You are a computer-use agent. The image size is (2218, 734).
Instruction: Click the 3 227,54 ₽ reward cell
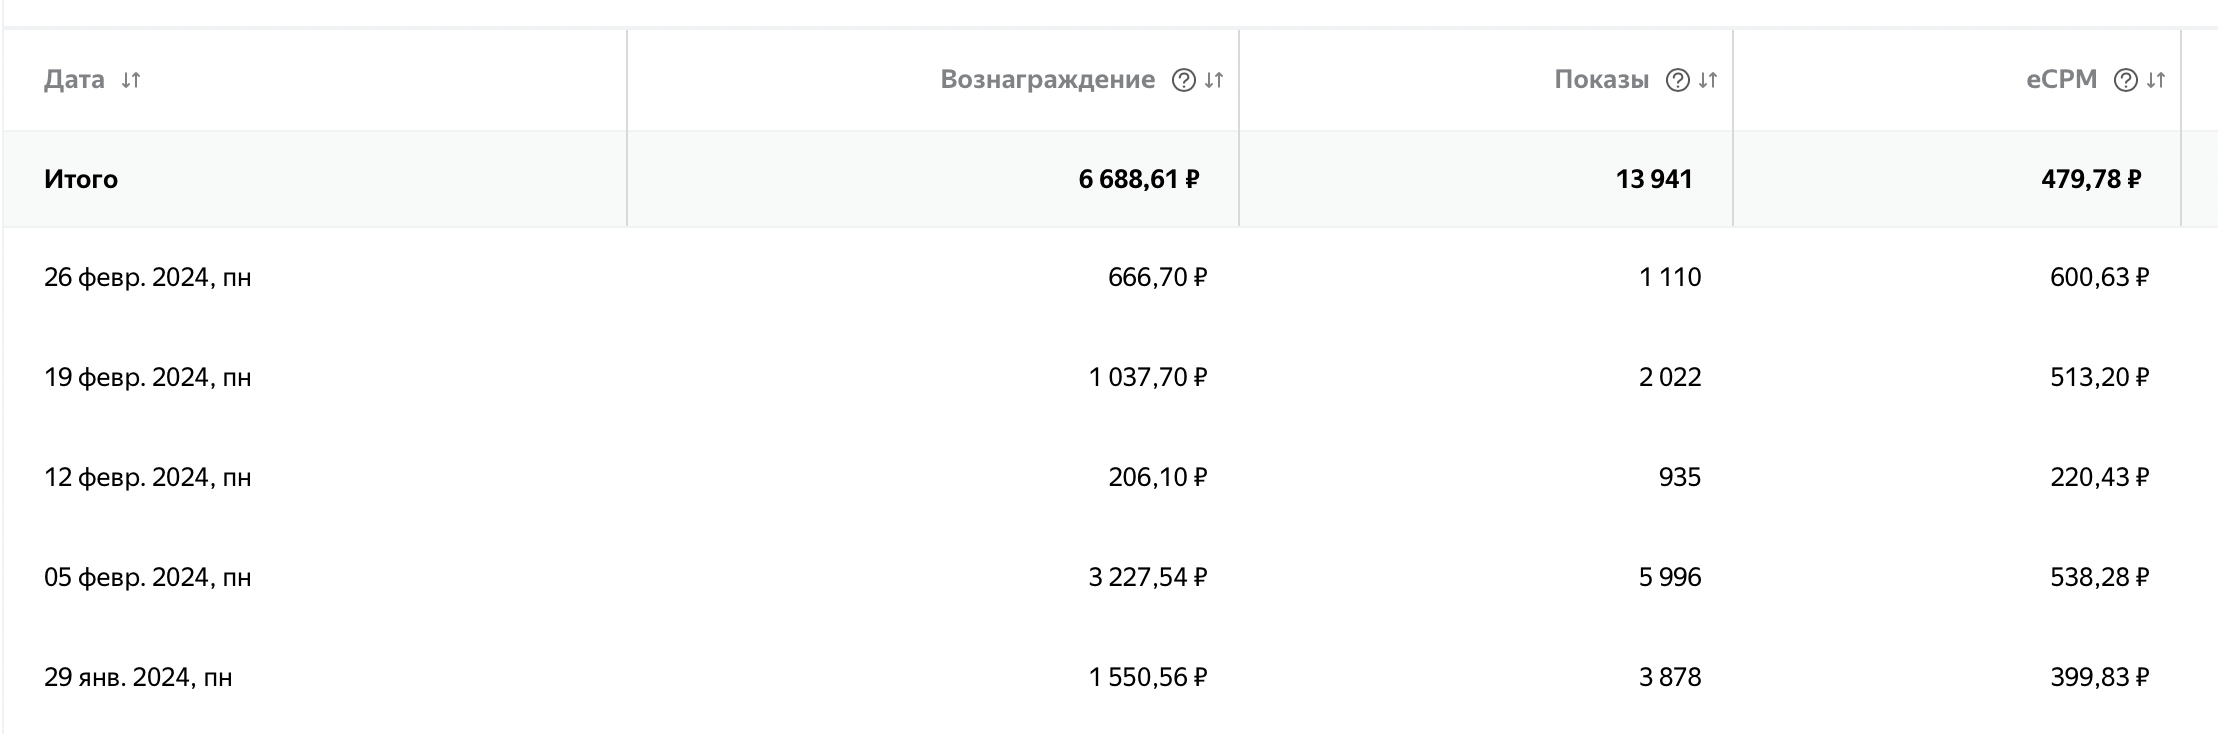tap(1147, 577)
